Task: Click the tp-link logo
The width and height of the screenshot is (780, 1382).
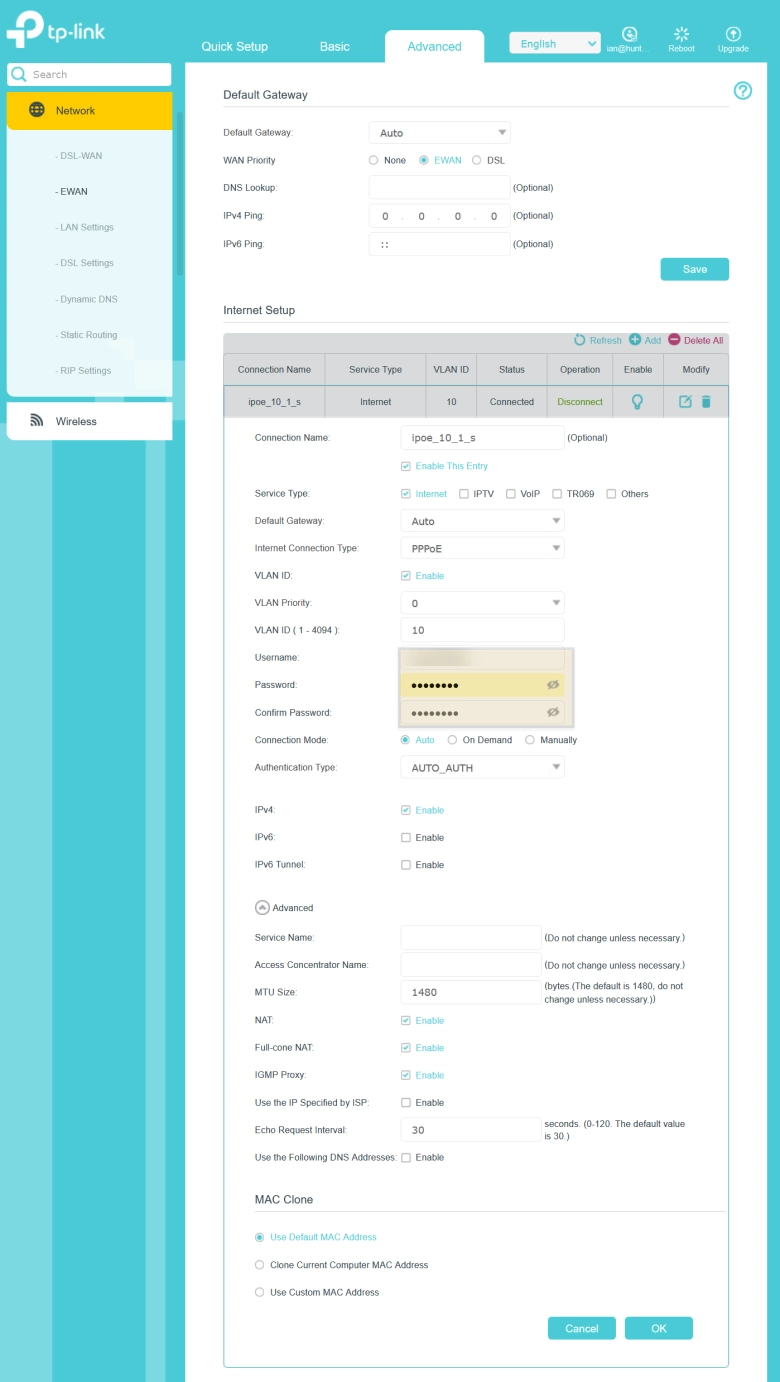Action: (55, 31)
